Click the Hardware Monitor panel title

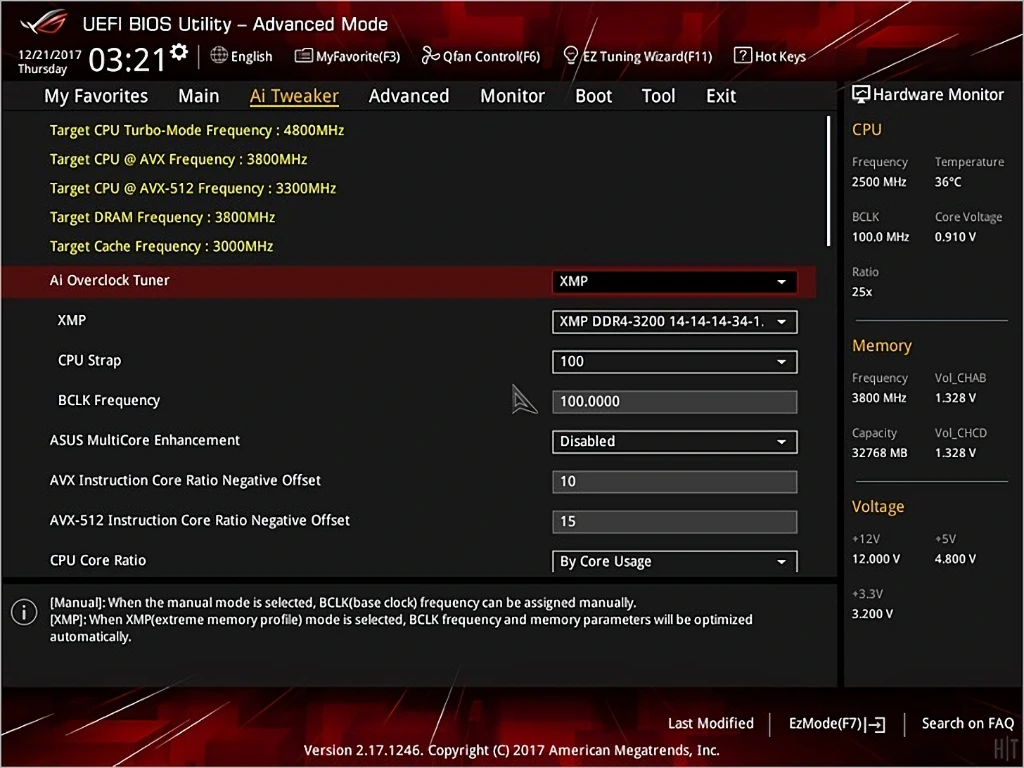(x=938, y=95)
